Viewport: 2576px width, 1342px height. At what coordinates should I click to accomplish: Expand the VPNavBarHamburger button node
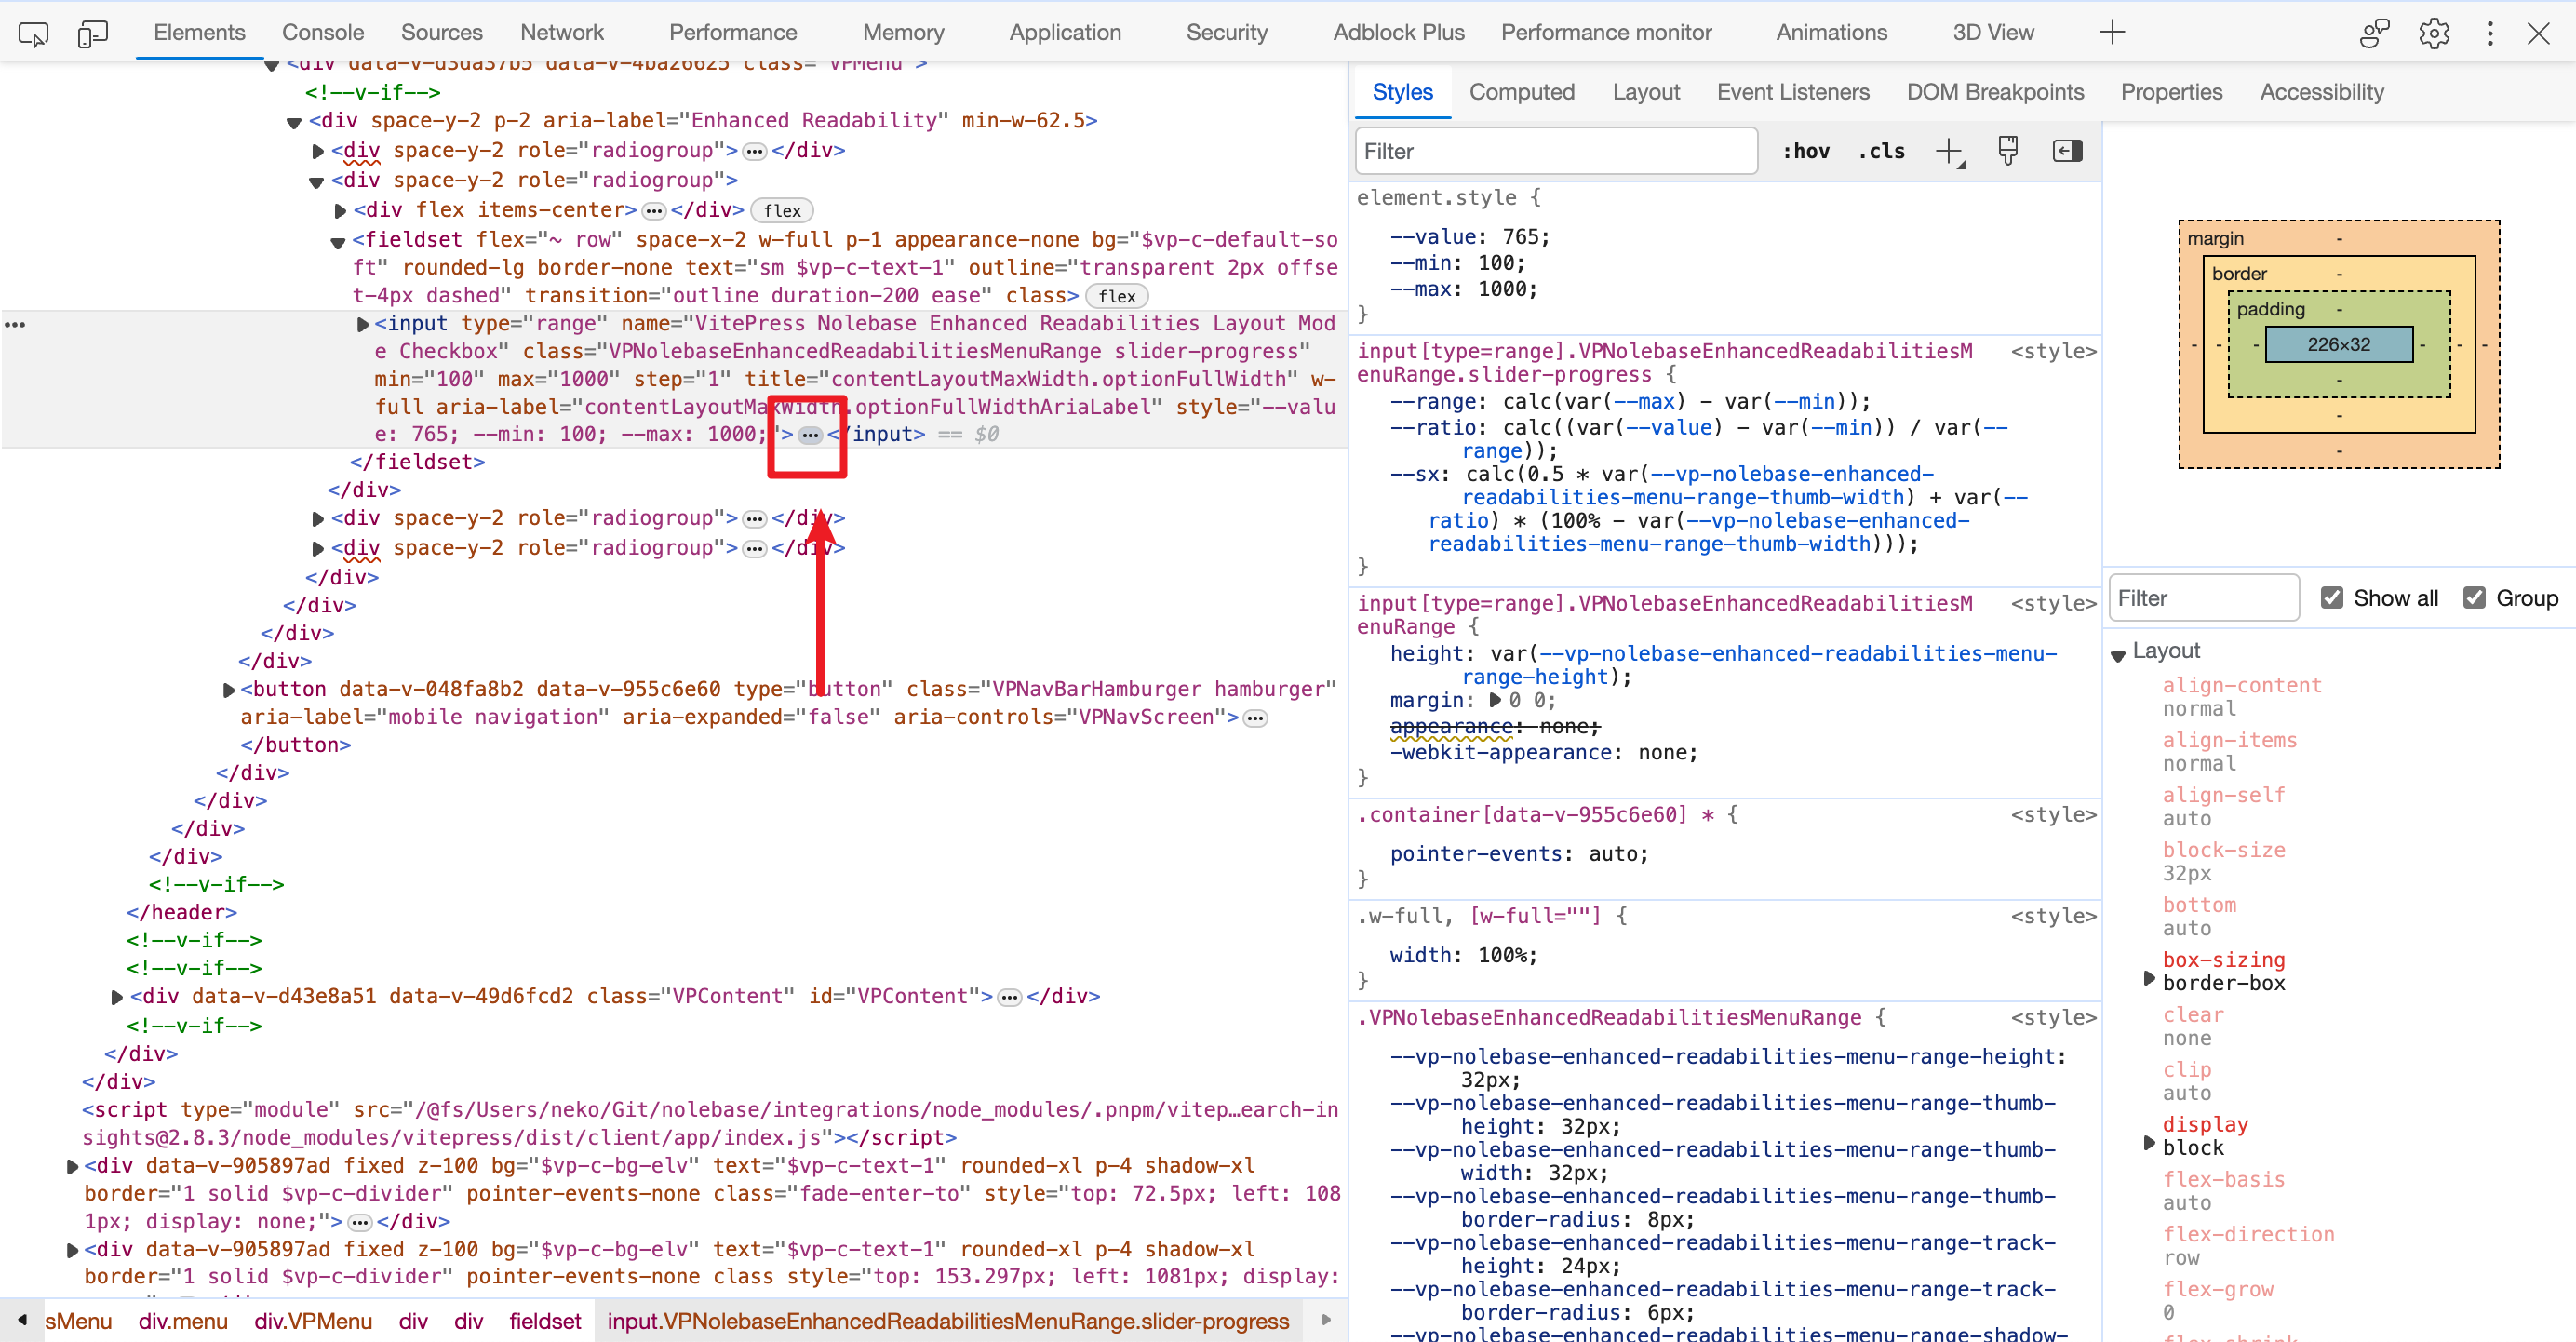[x=229, y=690]
